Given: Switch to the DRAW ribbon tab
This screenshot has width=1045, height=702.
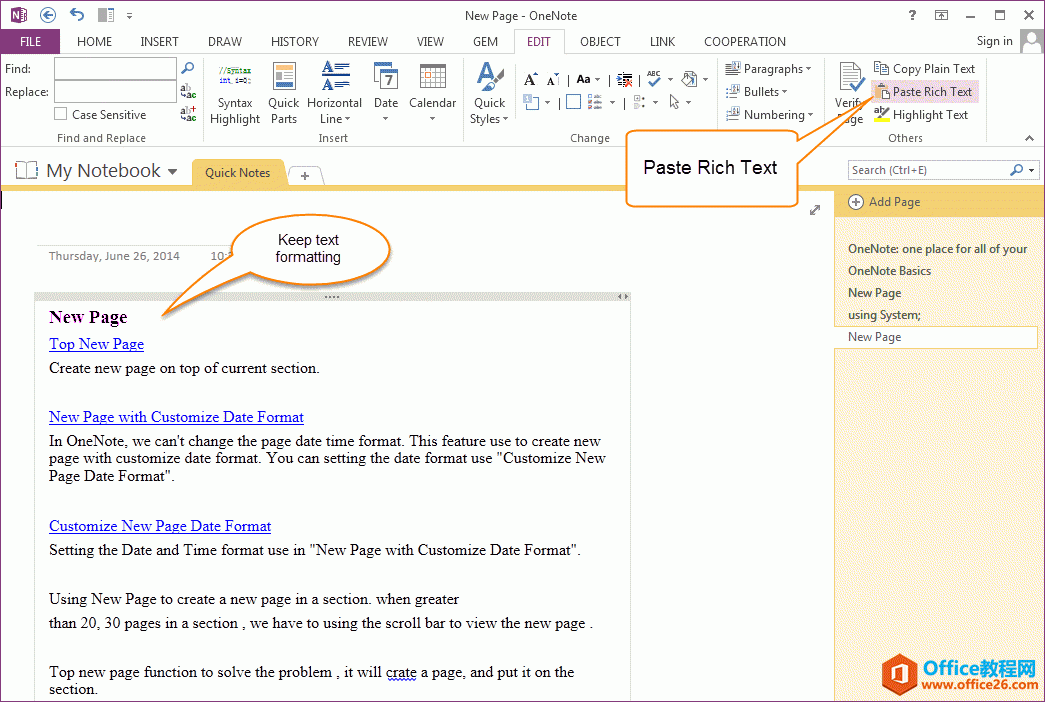Looking at the screenshot, I should (225, 41).
